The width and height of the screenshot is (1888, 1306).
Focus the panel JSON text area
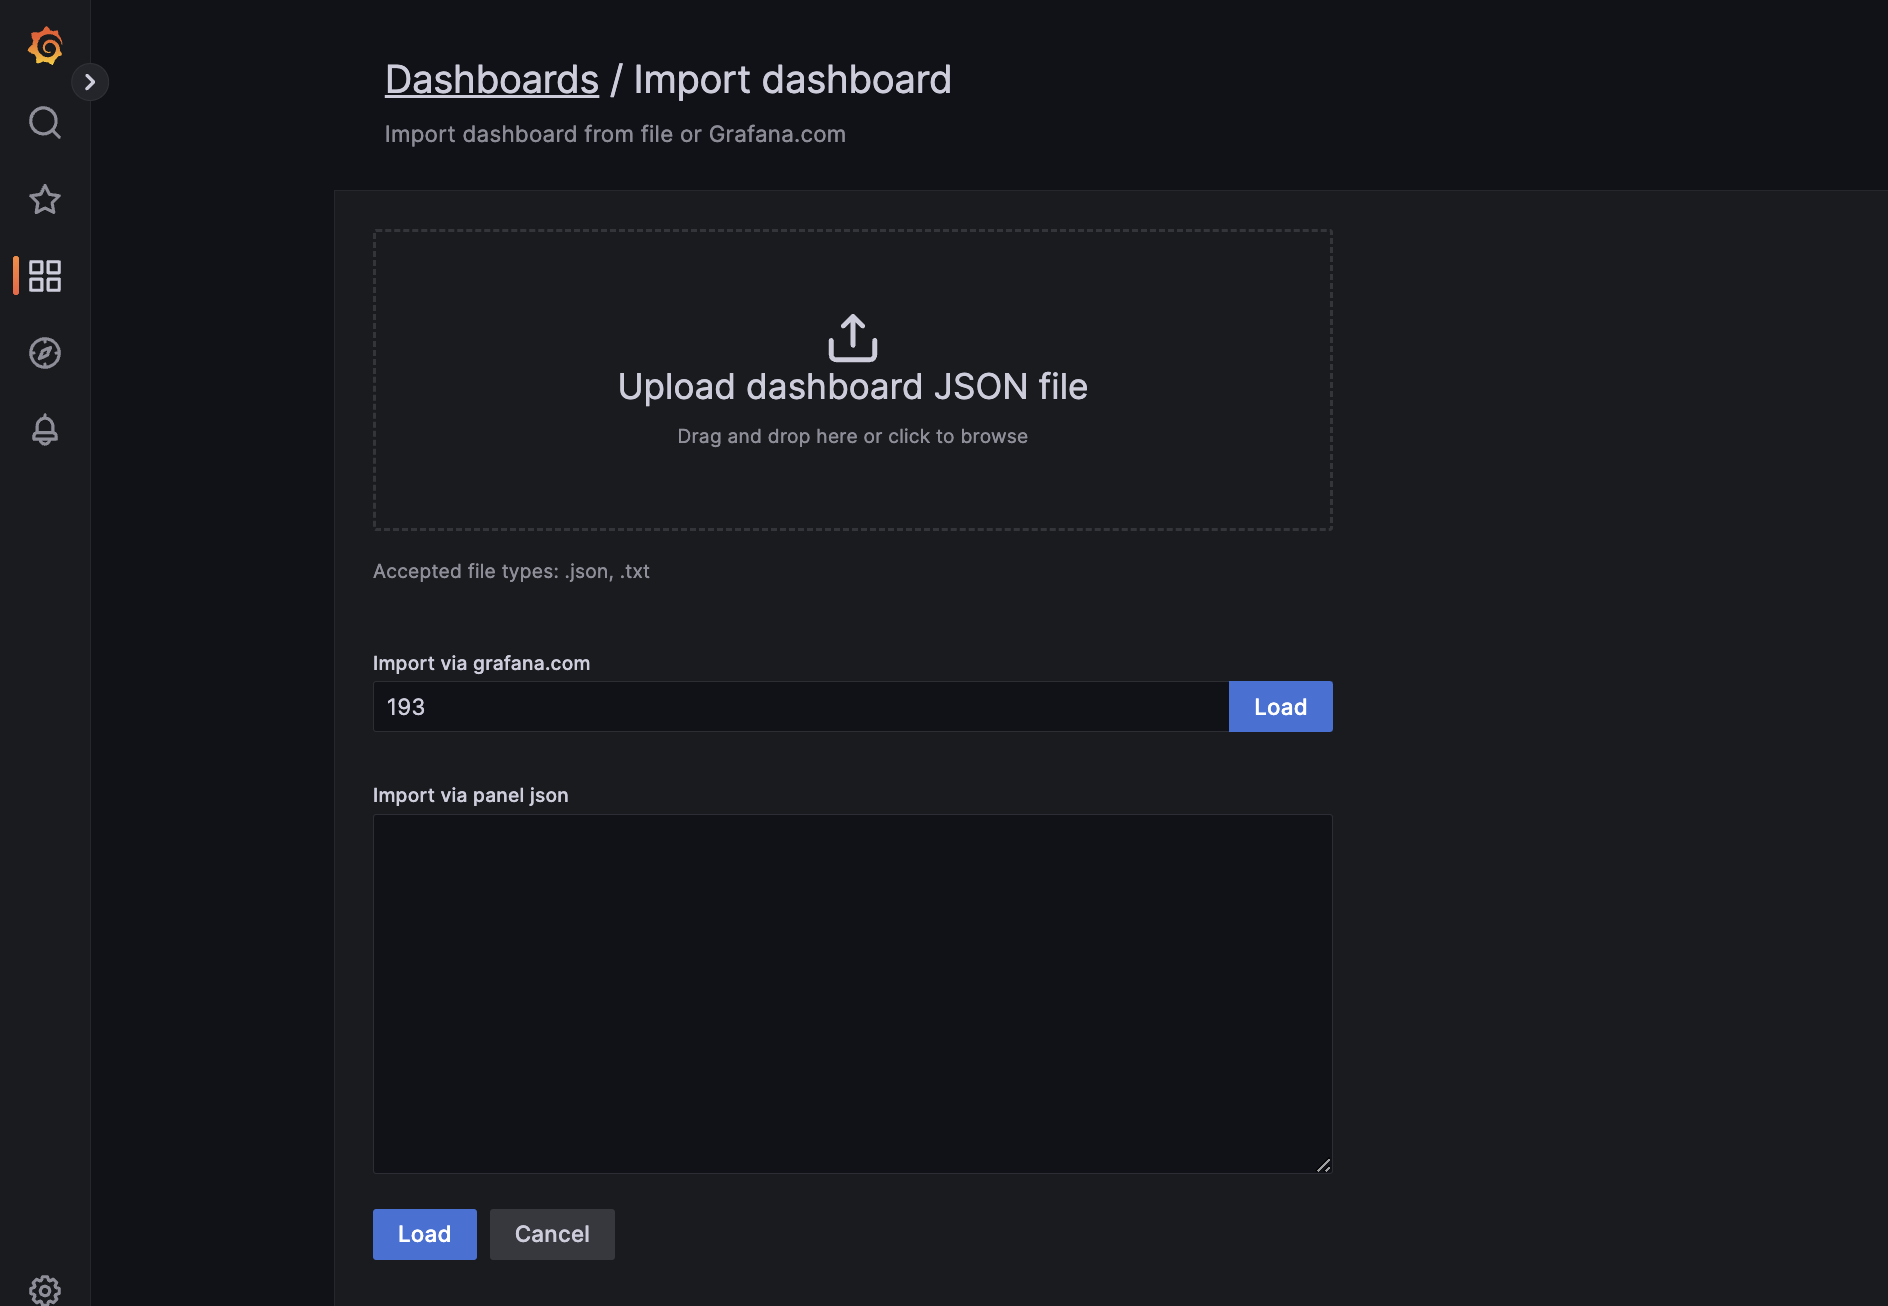(x=853, y=994)
